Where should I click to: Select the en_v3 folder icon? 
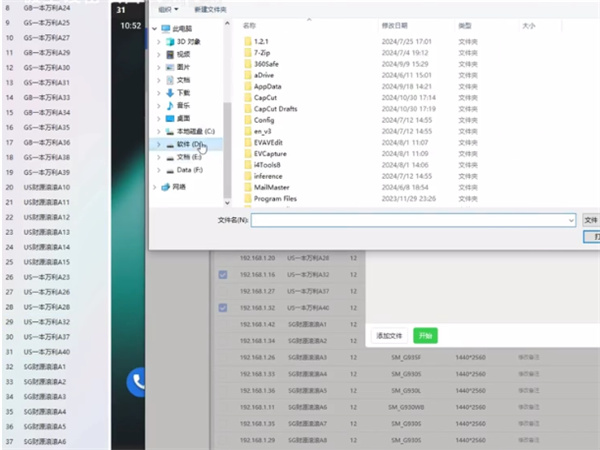(248, 131)
